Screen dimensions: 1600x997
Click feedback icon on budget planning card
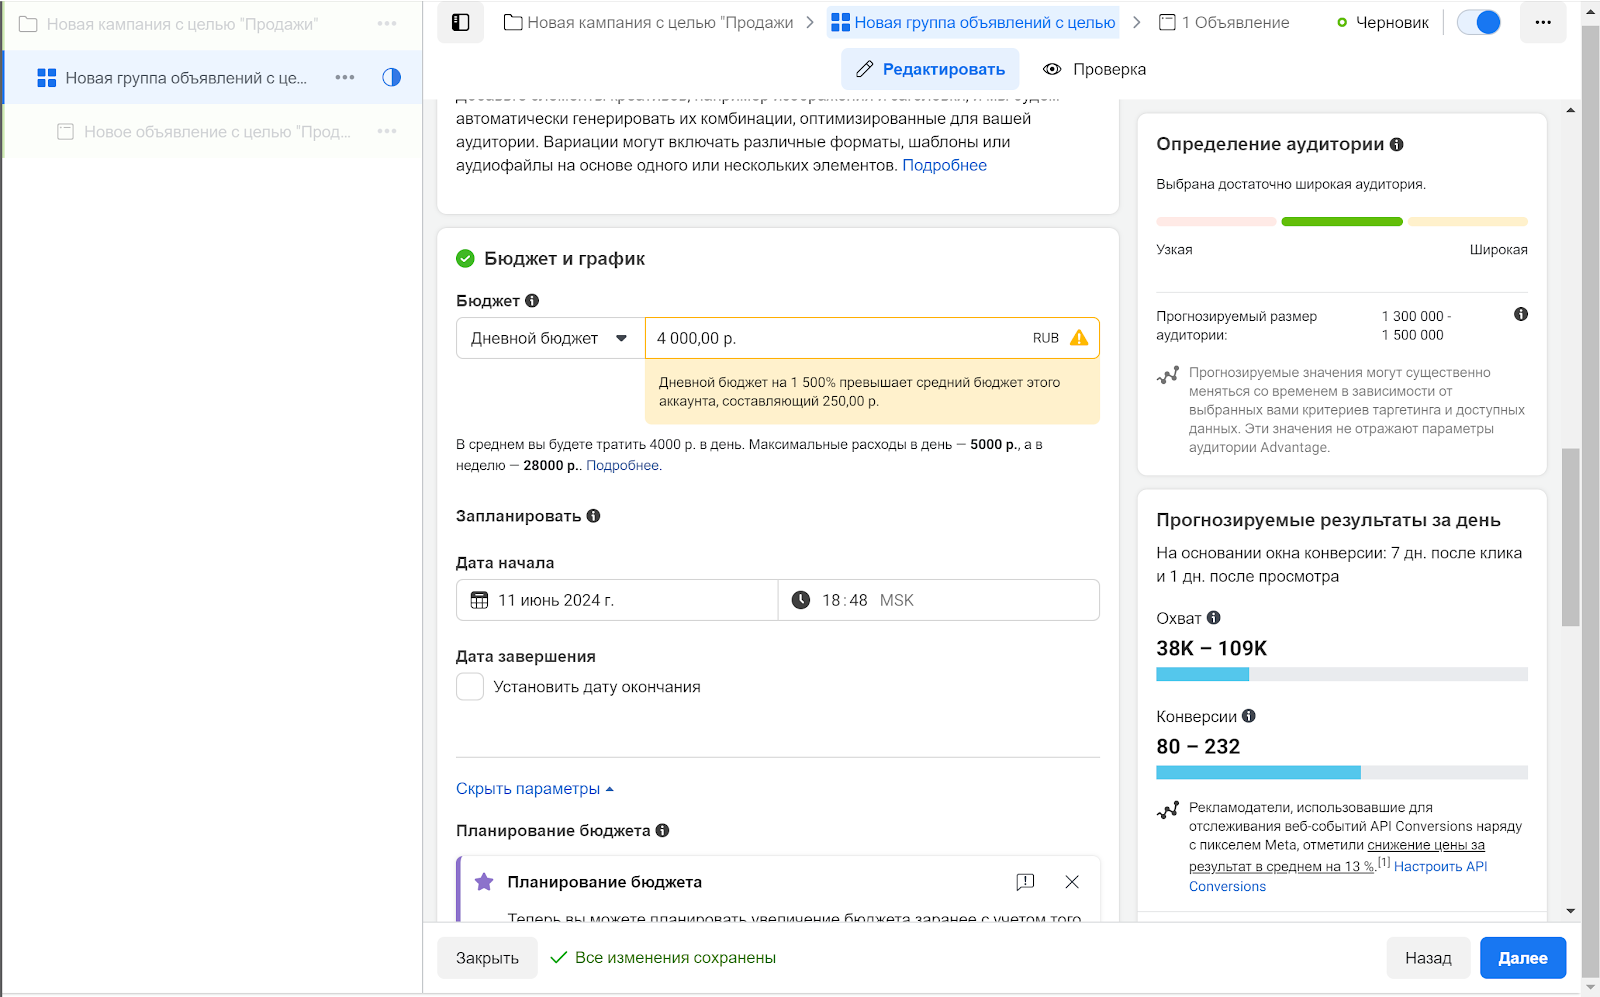coord(1025,882)
